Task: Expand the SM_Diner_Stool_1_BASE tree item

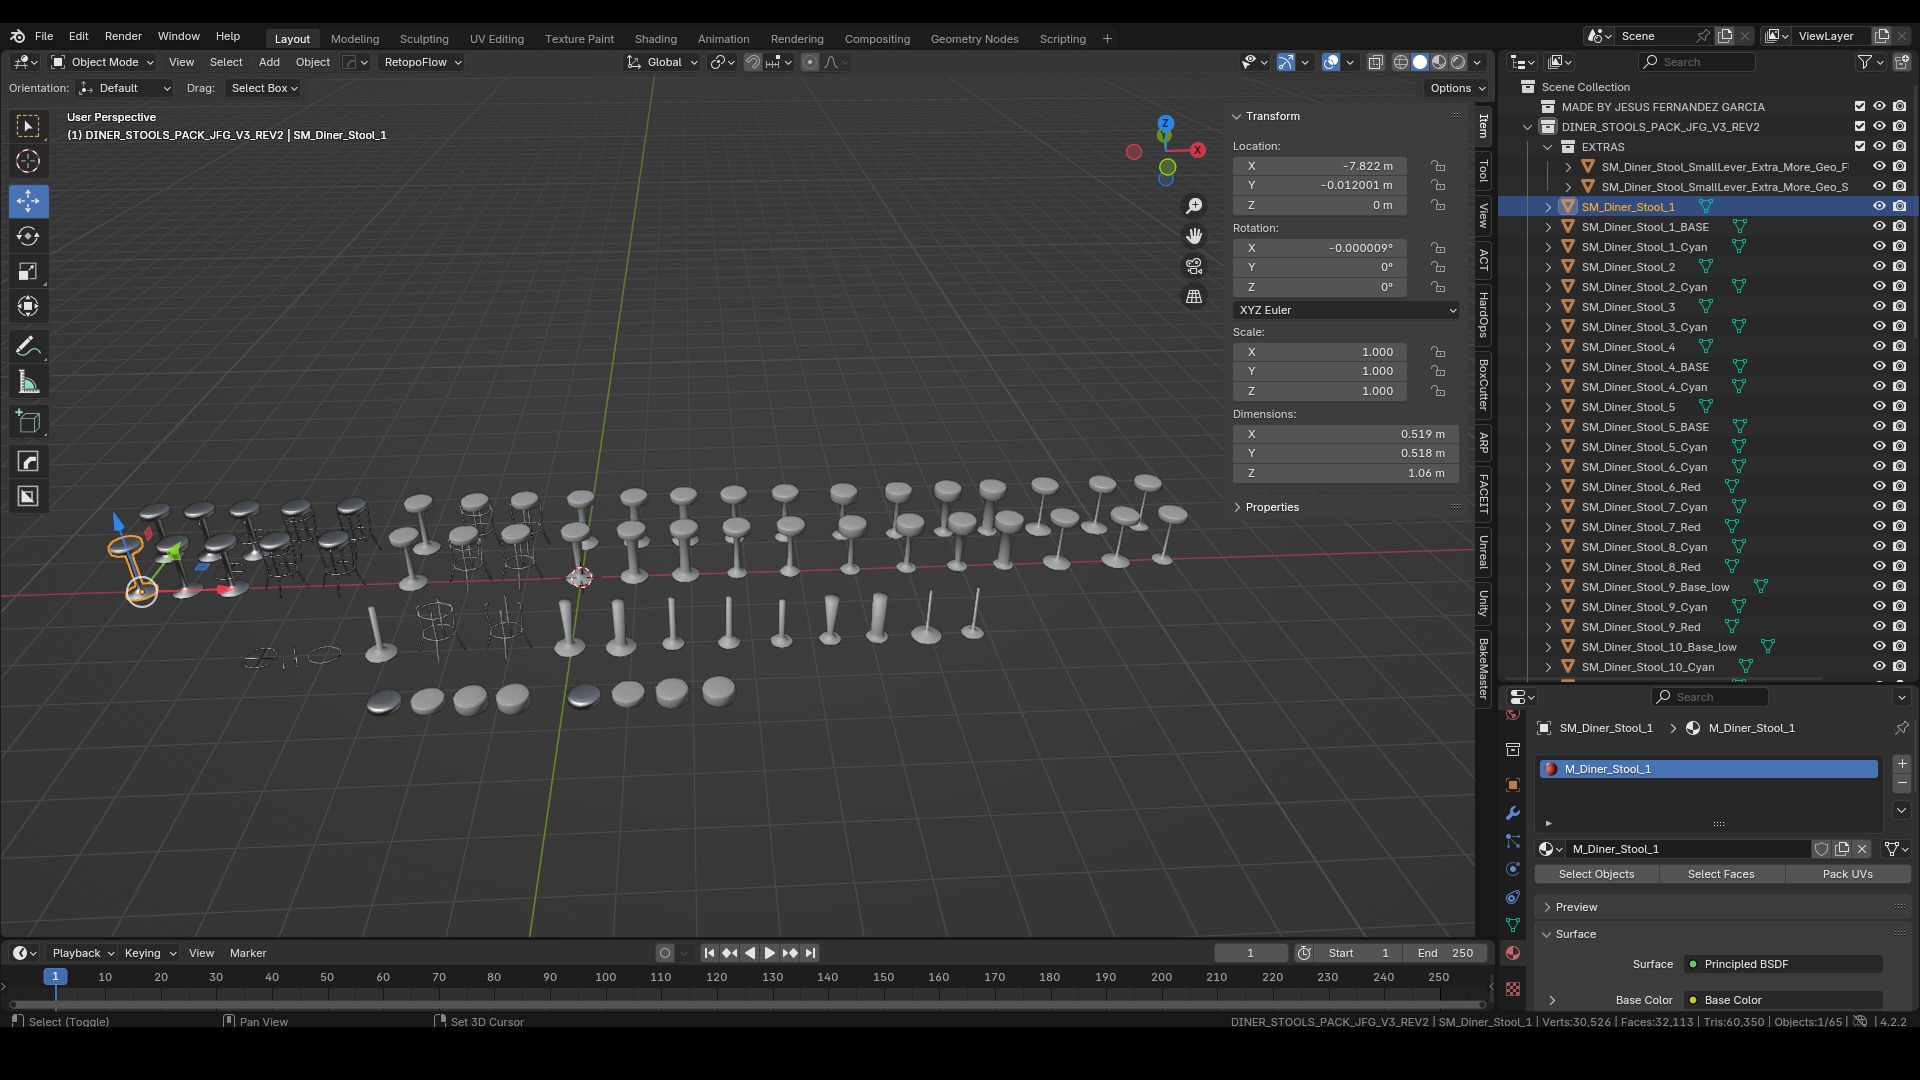Action: tap(1548, 227)
